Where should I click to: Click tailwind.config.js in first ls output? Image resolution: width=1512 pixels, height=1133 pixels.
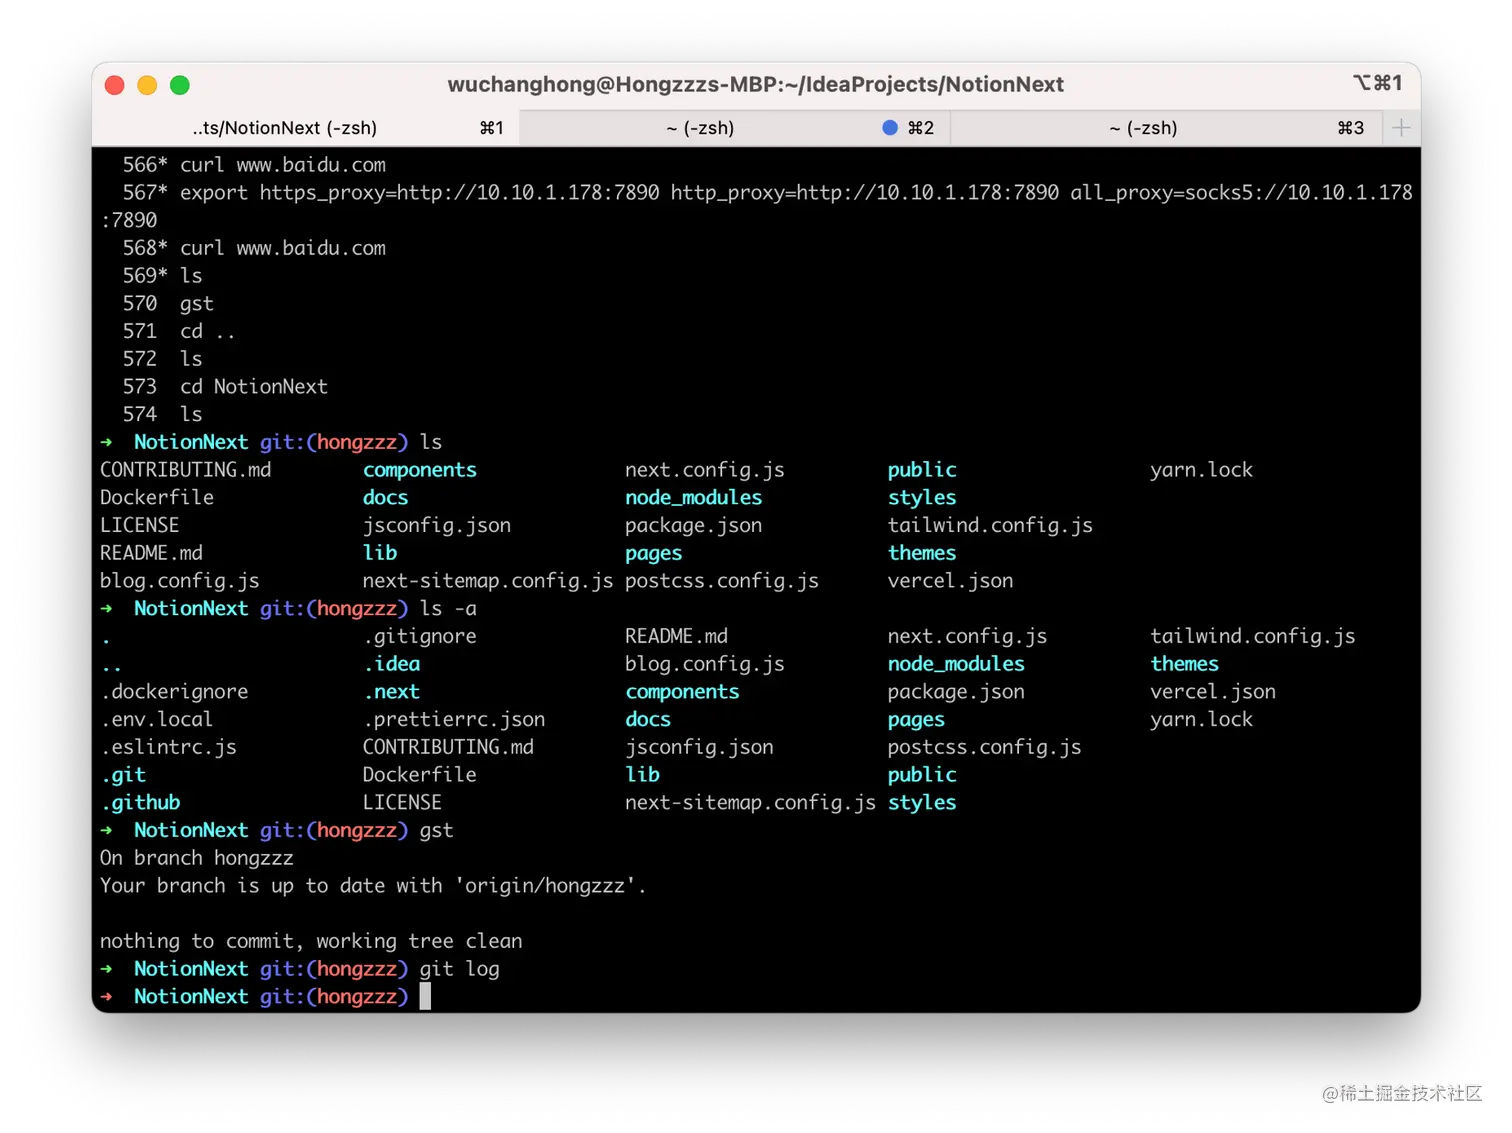[990, 525]
